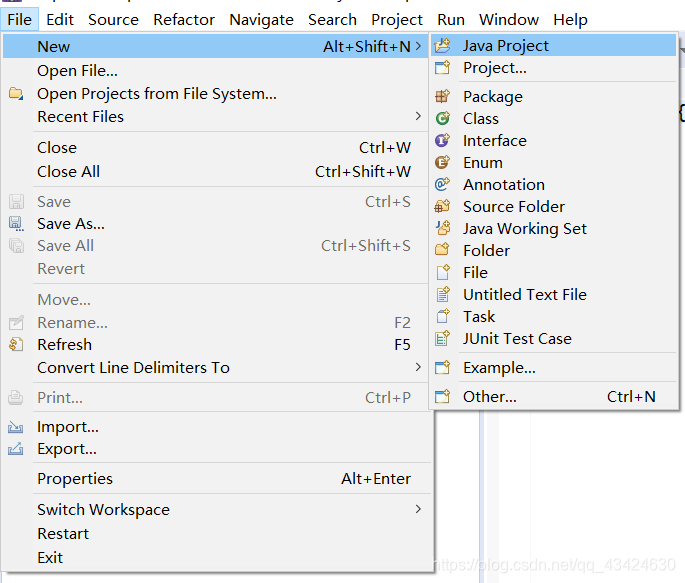Expand Convert Line Delimiters To arrow
The height and width of the screenshot is (583, 685).
click(419, 367)
